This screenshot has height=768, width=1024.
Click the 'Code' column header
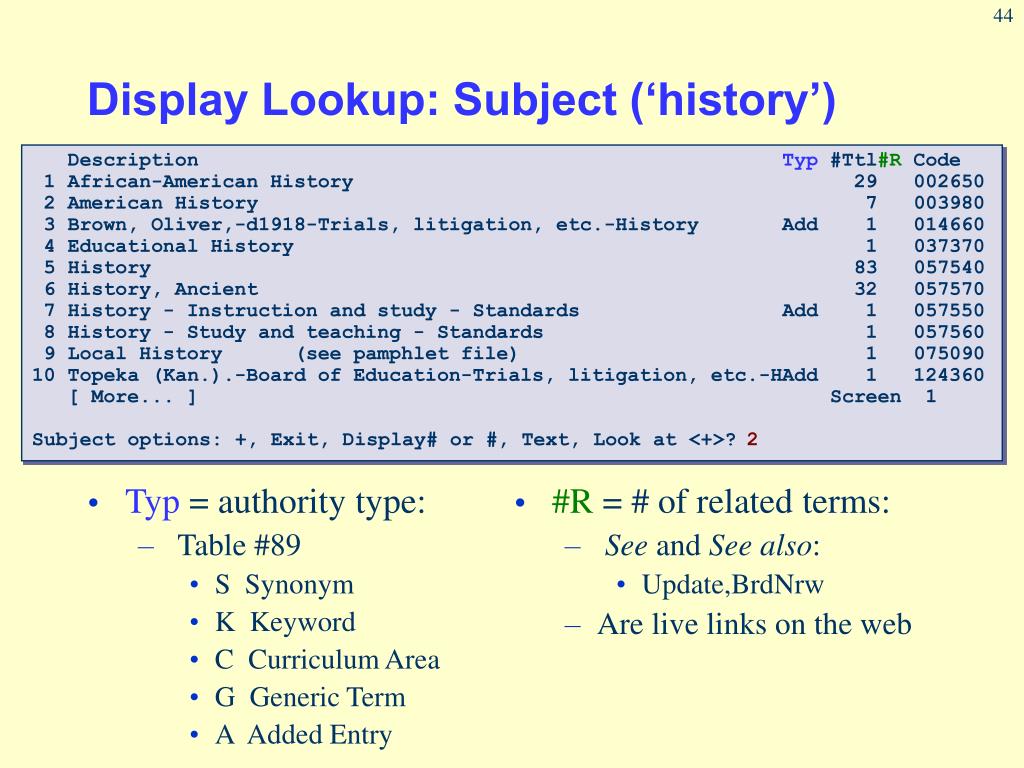pos(936,160)
